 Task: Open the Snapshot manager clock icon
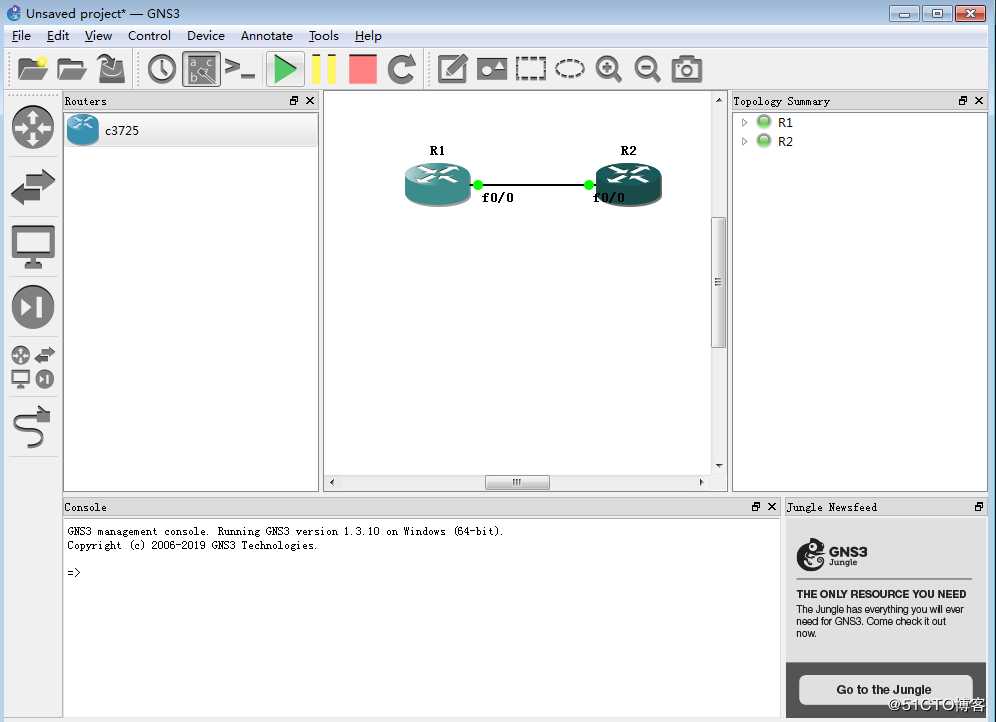(x=162, y=69)
